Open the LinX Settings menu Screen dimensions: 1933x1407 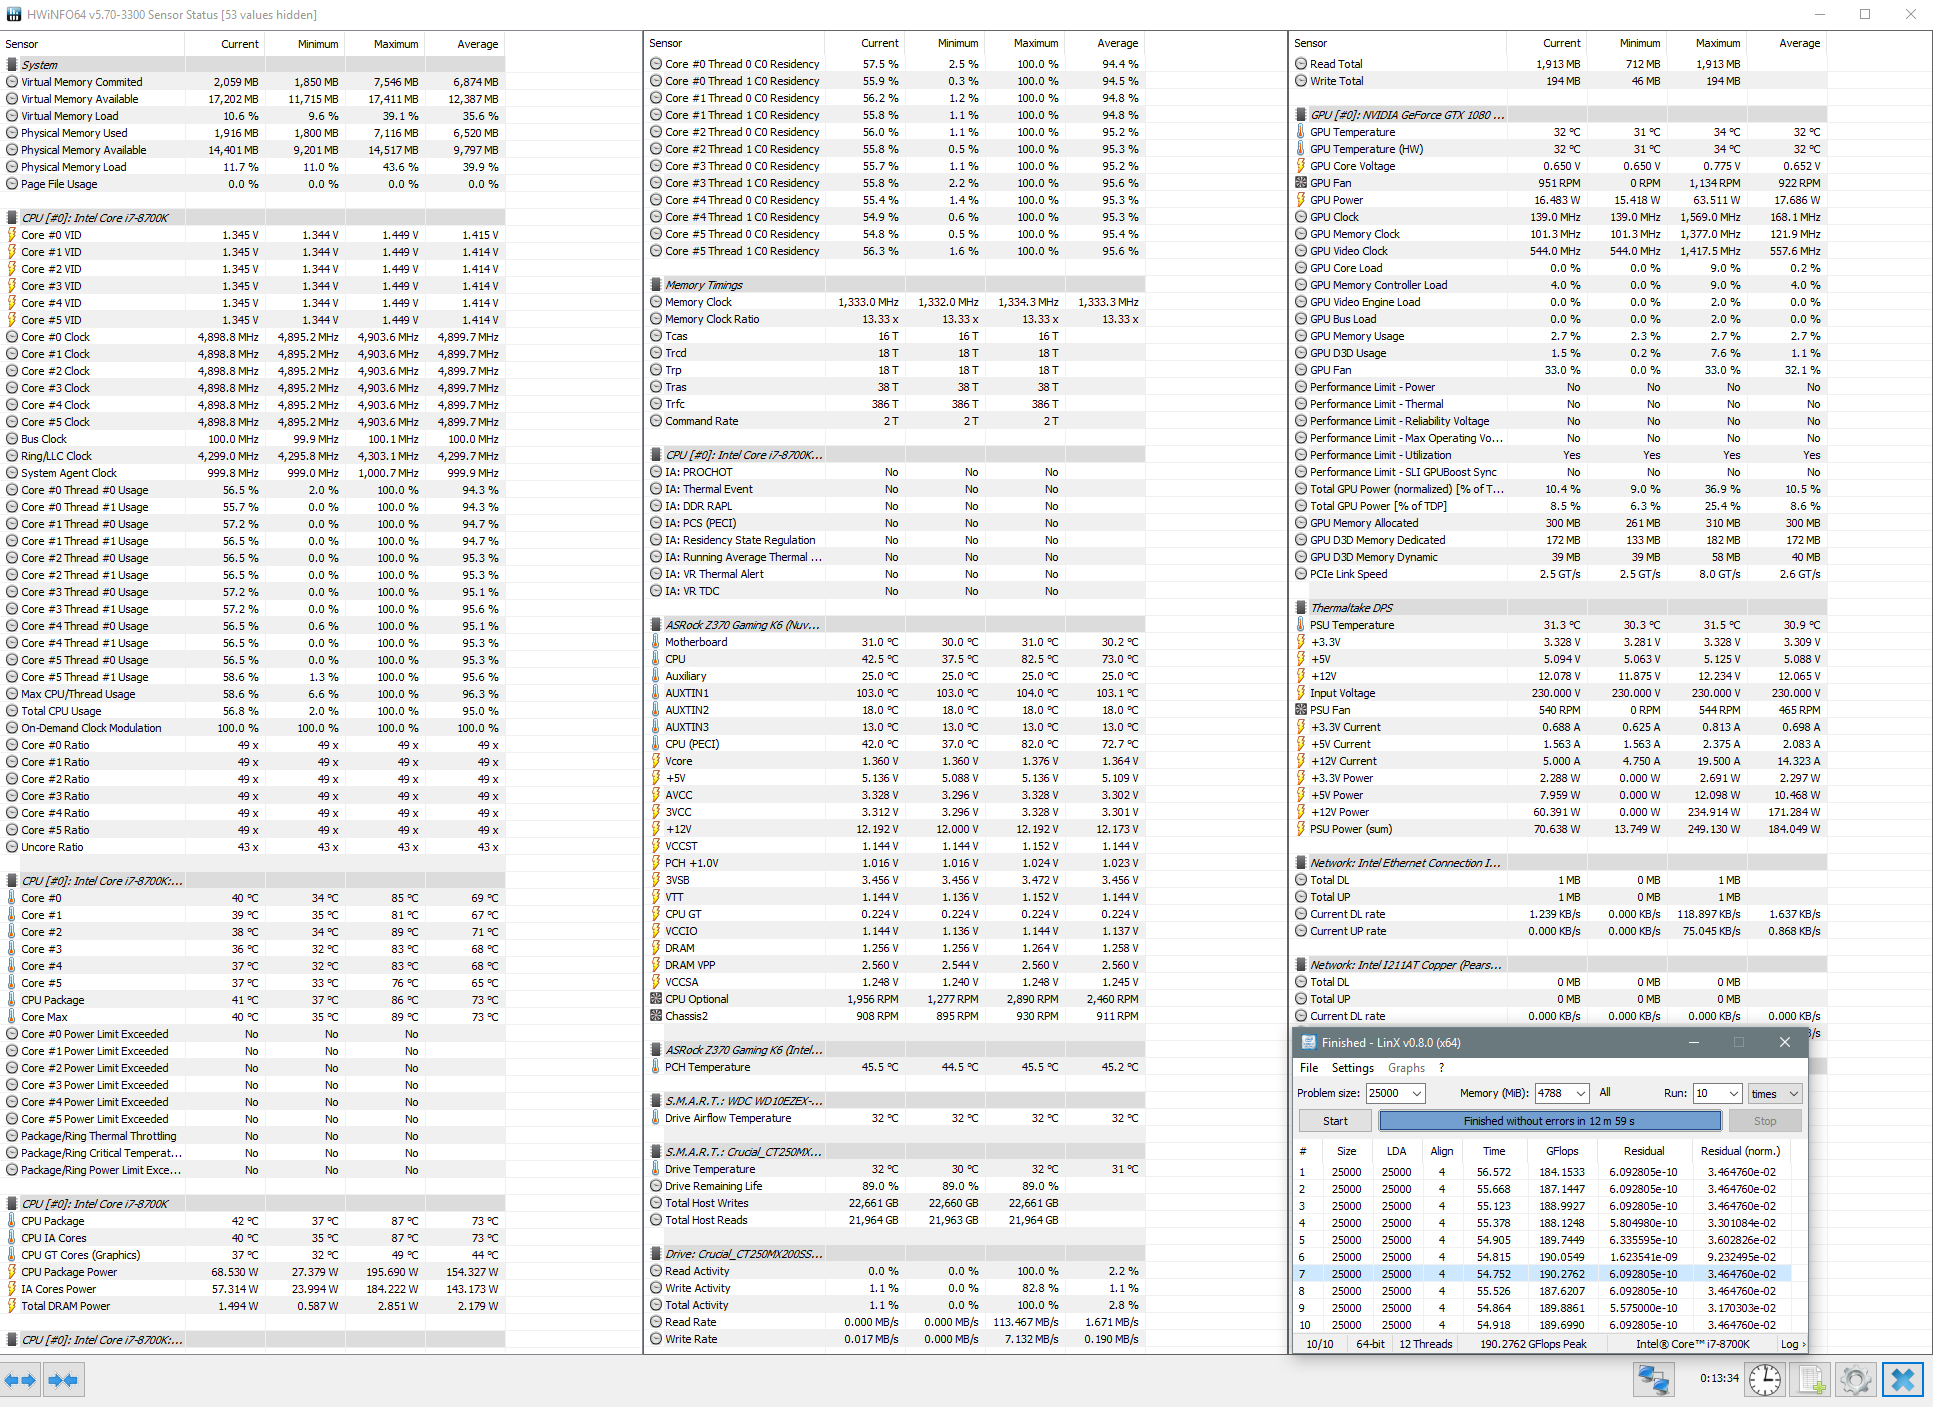[1352, 1068]
